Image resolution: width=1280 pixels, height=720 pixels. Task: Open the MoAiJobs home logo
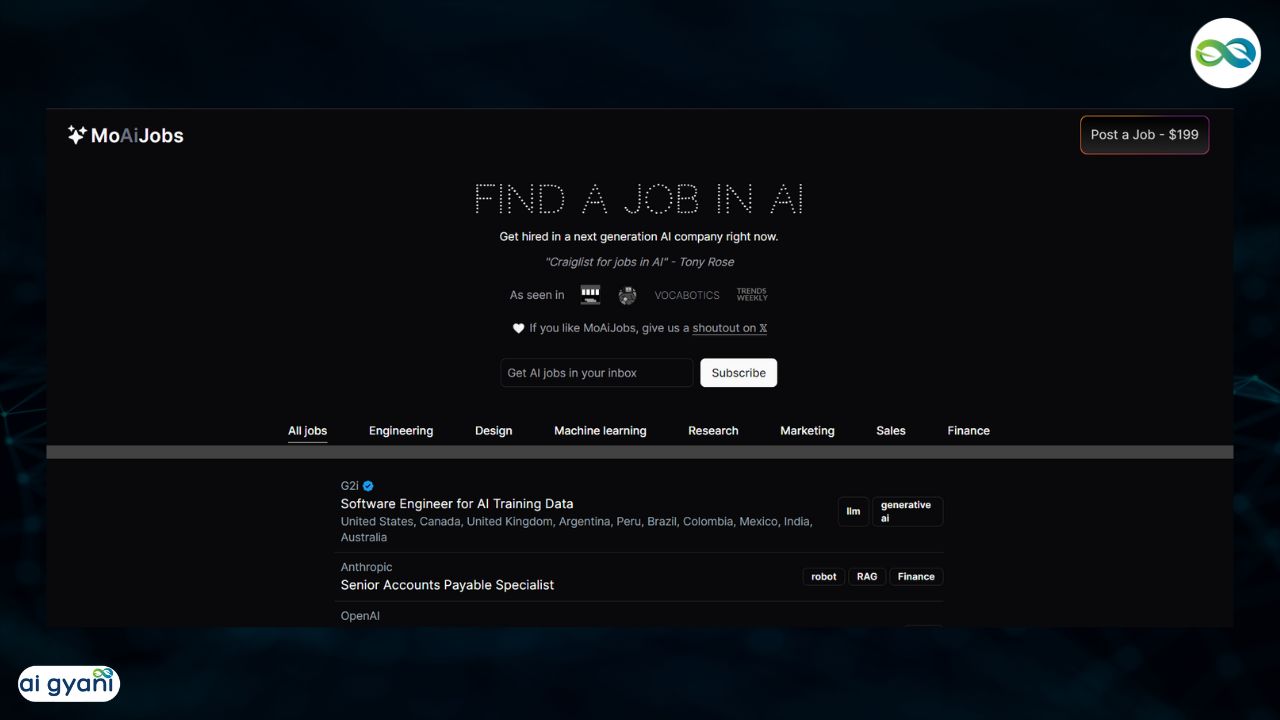point(125,135)
